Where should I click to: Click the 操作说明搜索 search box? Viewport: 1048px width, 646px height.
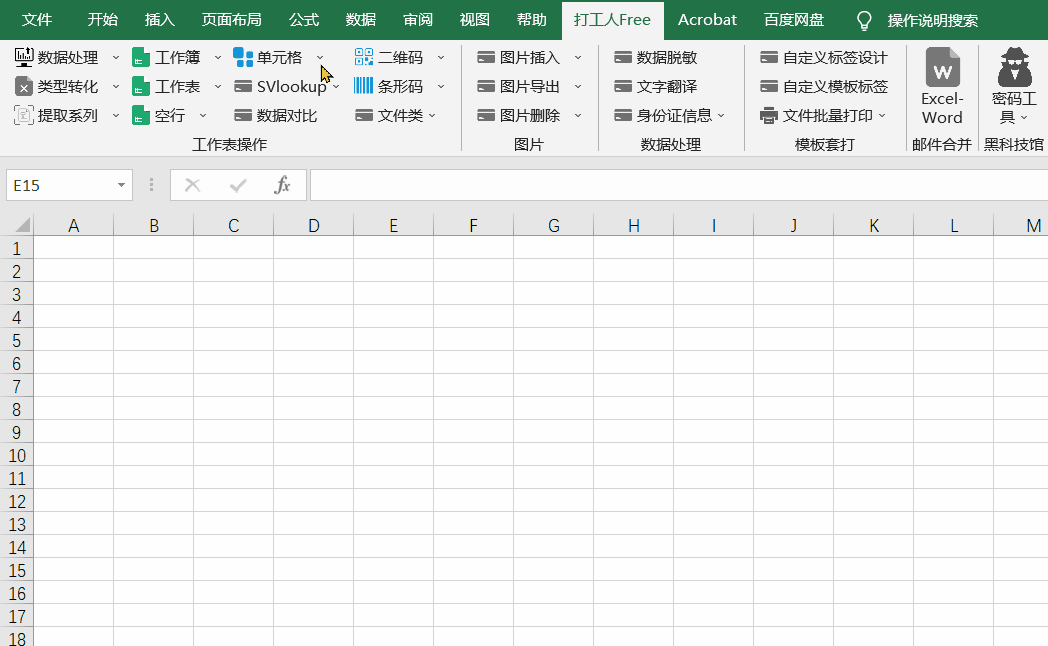(933, 21)
